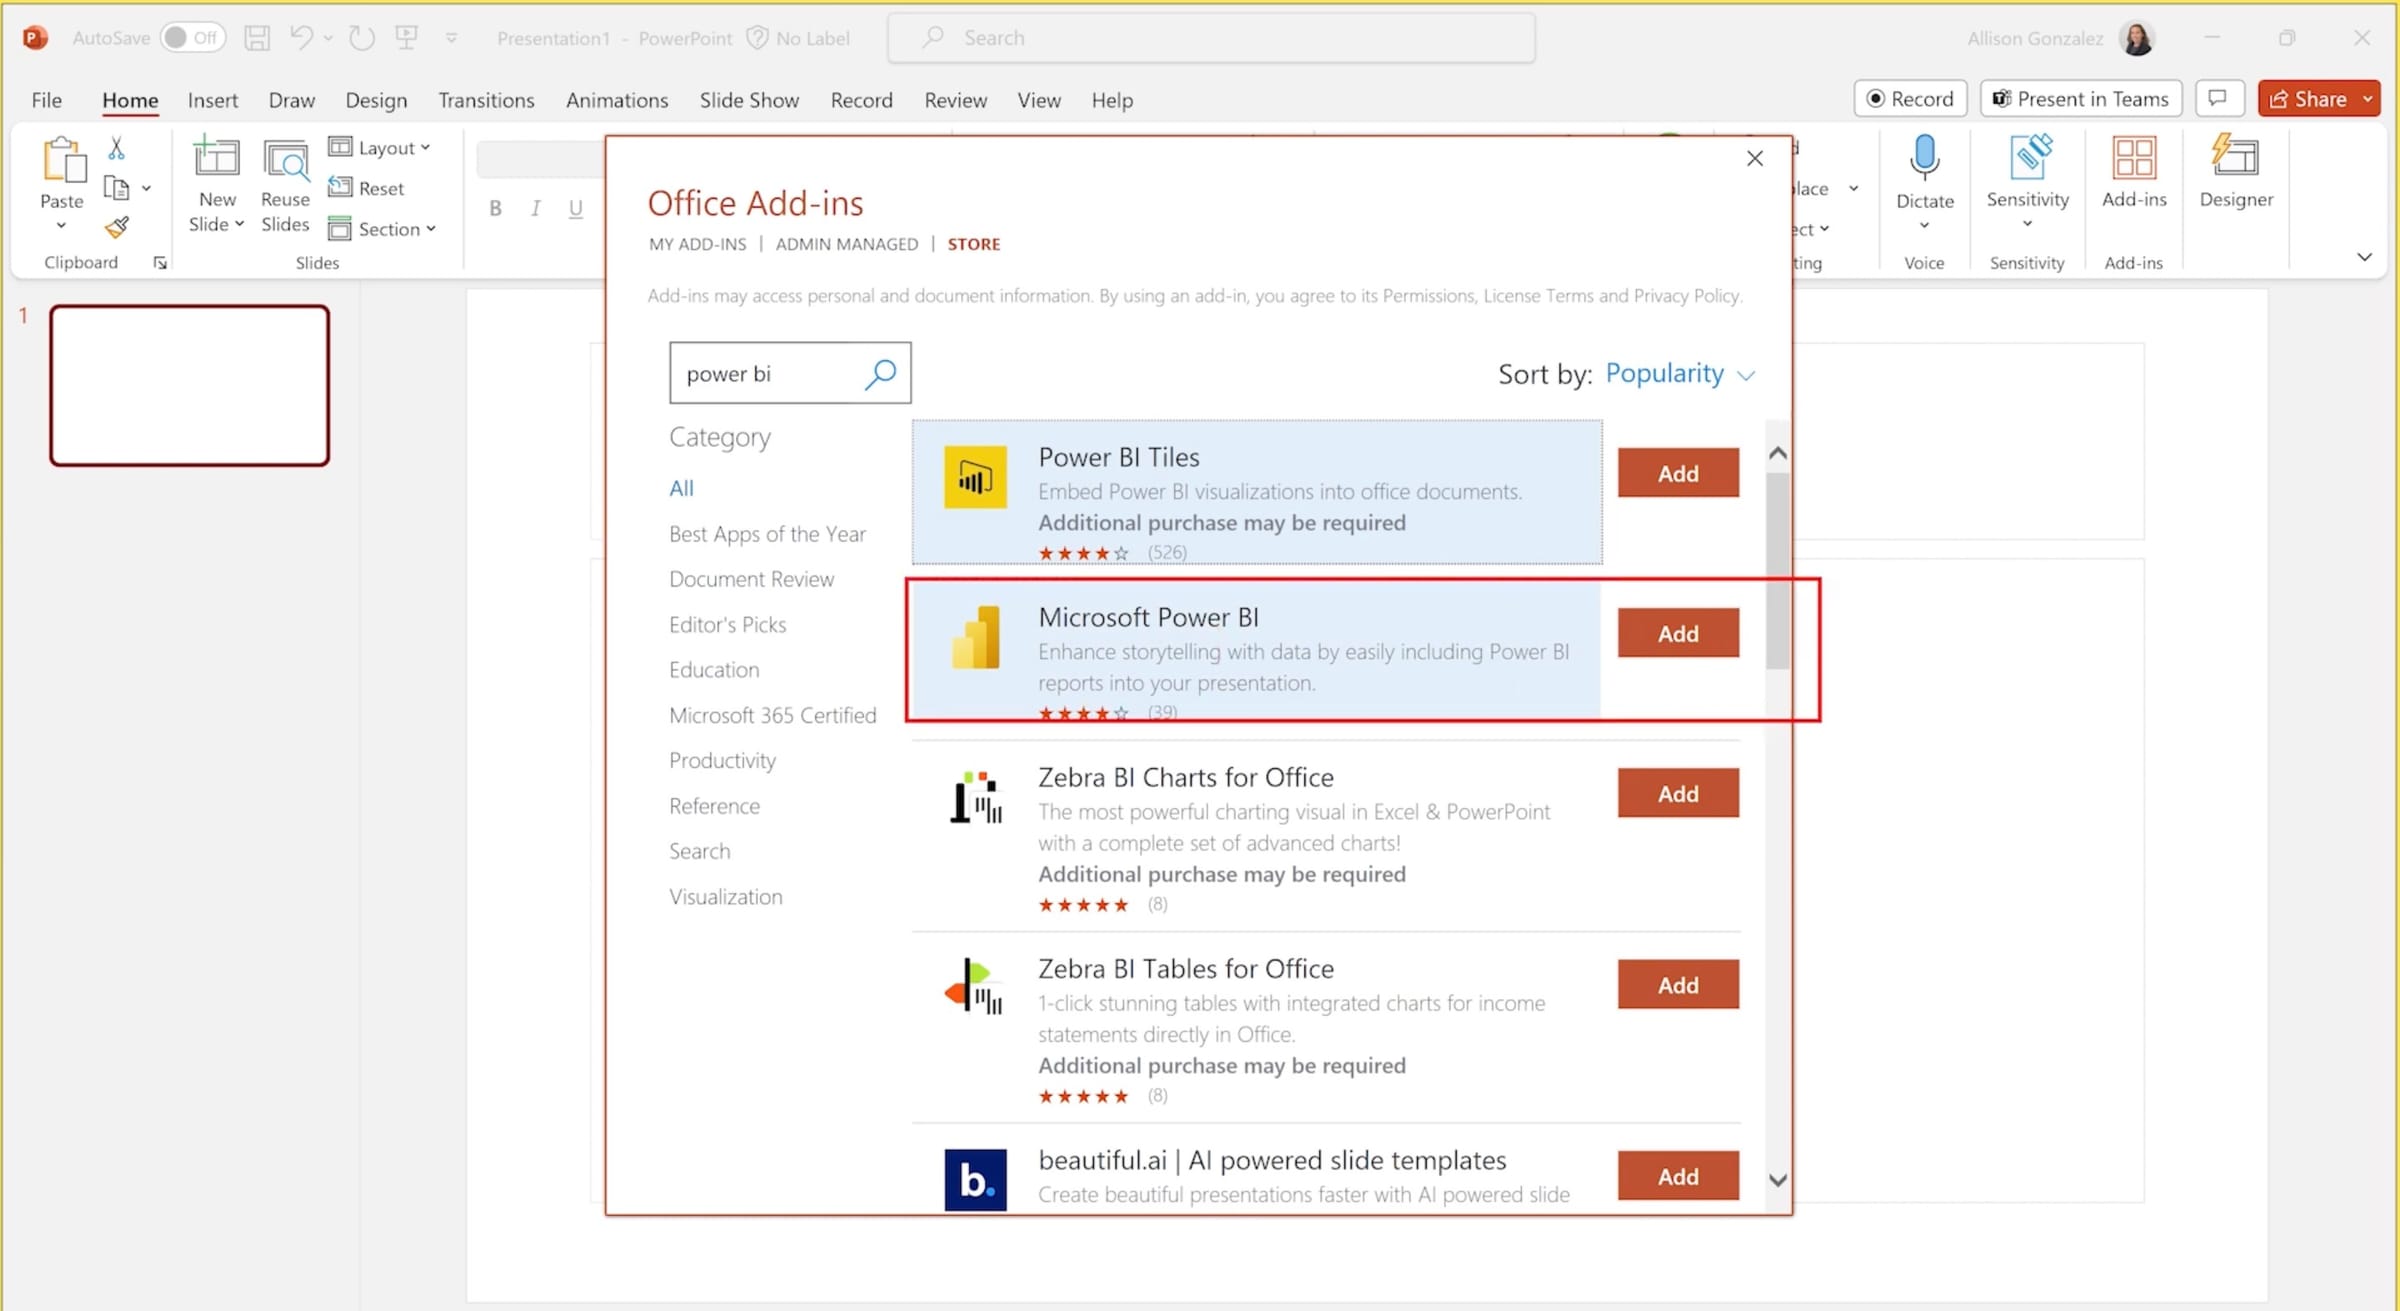Viewport: 2400px width, 1311px height.
Task: Open the Comments panel icon
Action: click(x=2219, y=98)
